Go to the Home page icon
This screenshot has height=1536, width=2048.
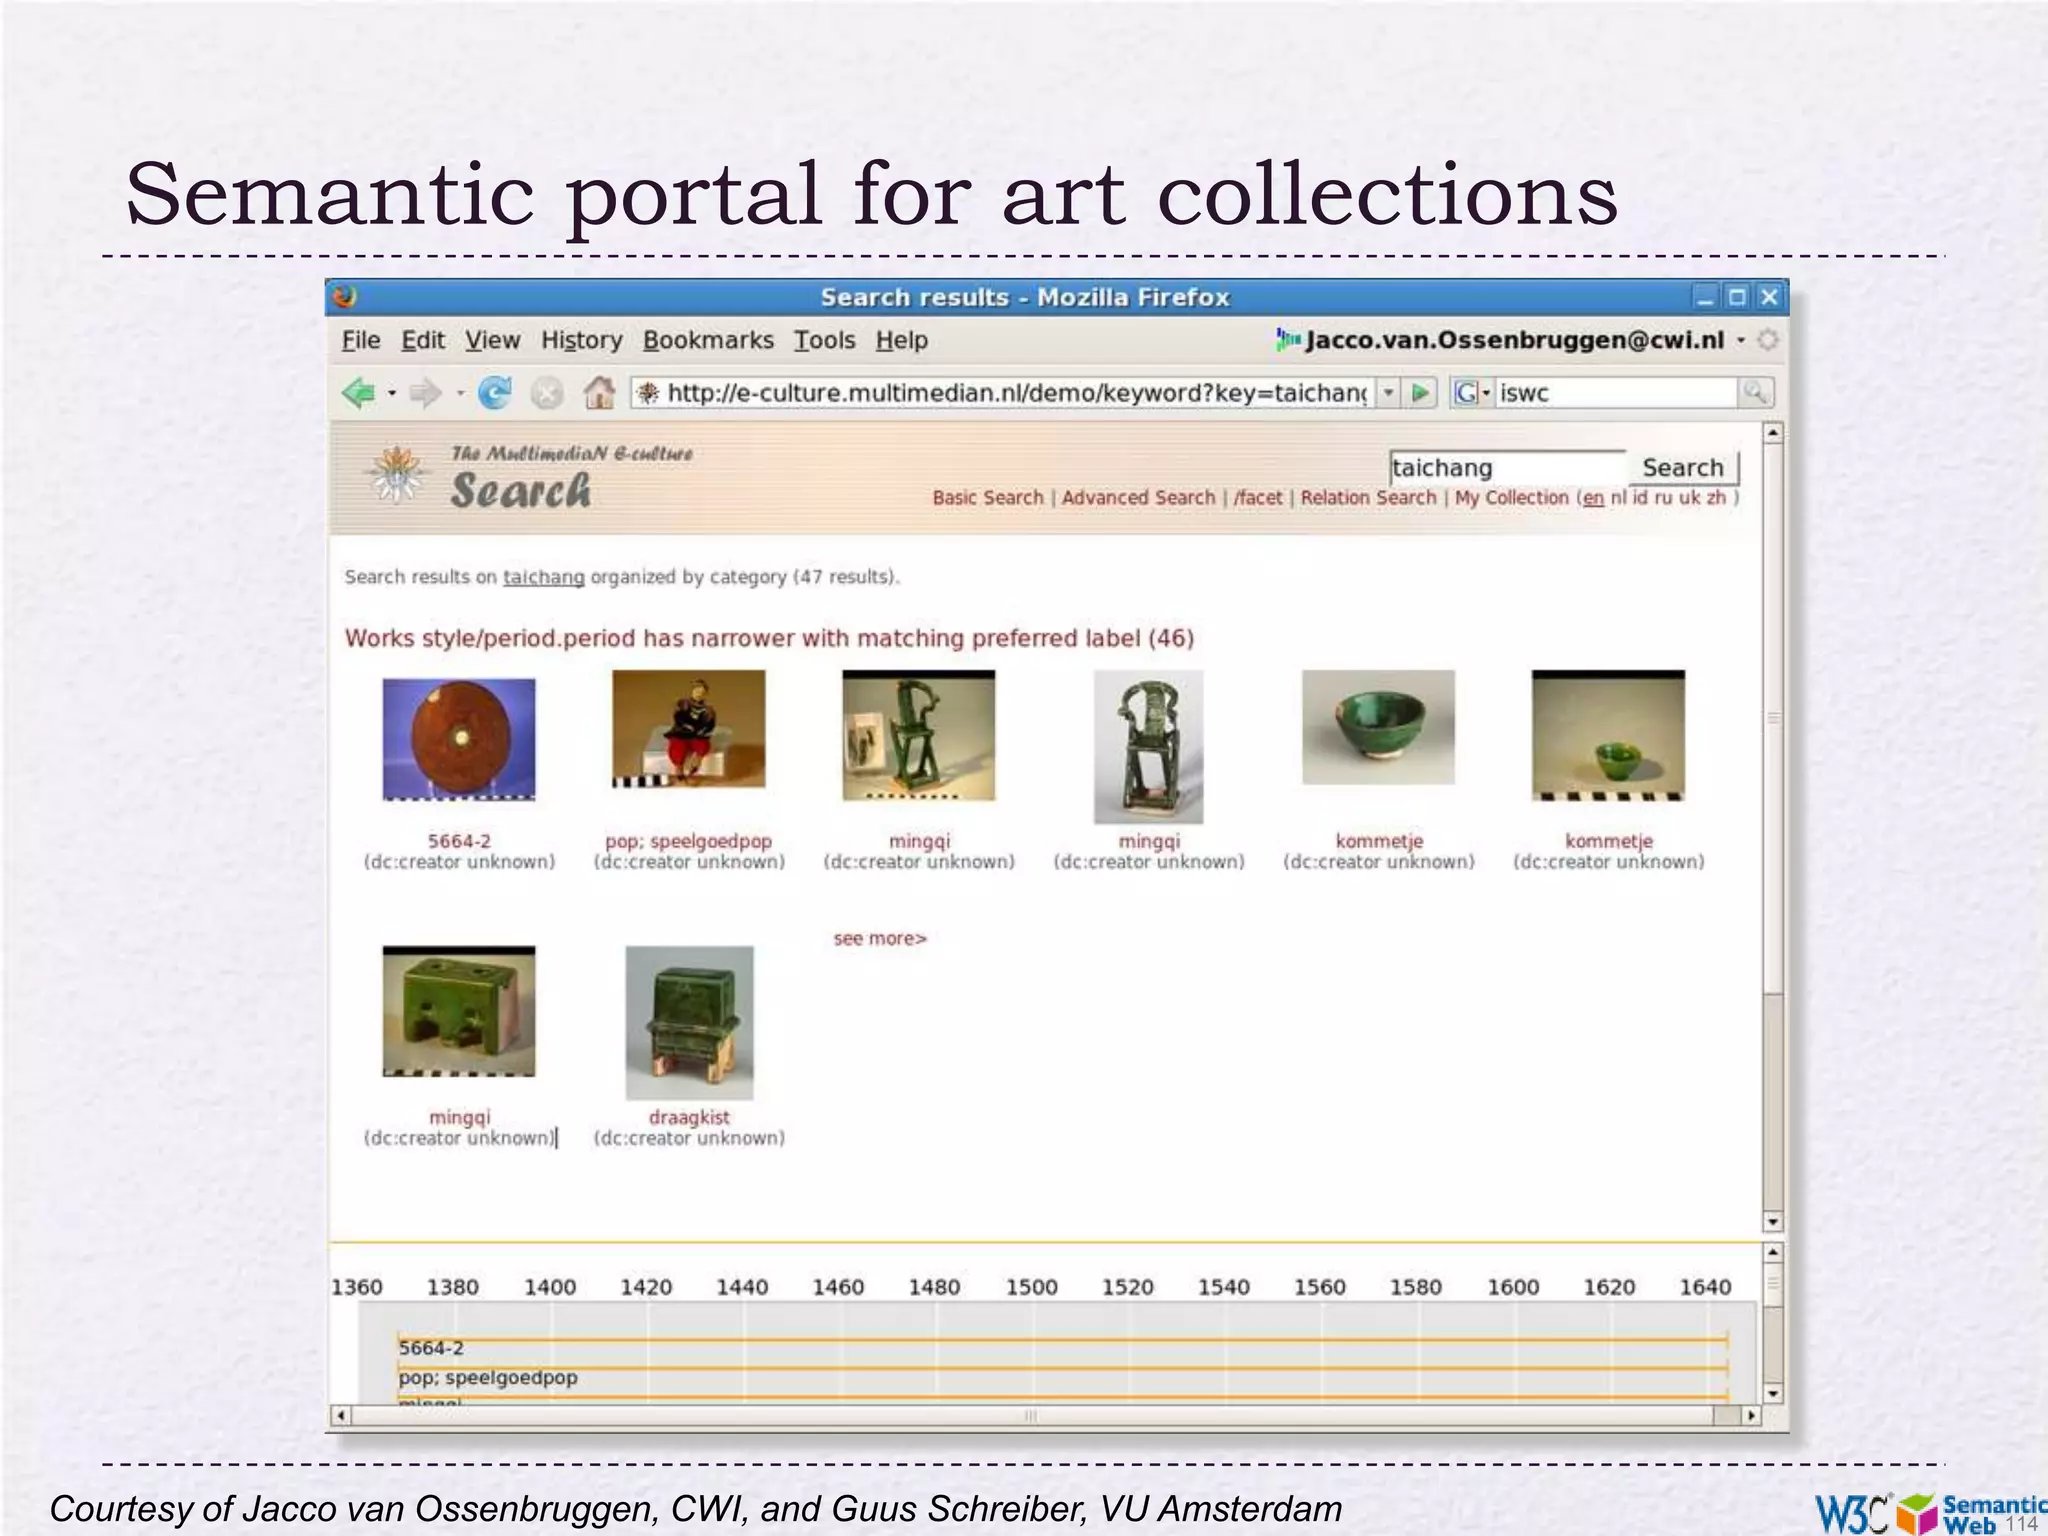(x=598, y=393)
